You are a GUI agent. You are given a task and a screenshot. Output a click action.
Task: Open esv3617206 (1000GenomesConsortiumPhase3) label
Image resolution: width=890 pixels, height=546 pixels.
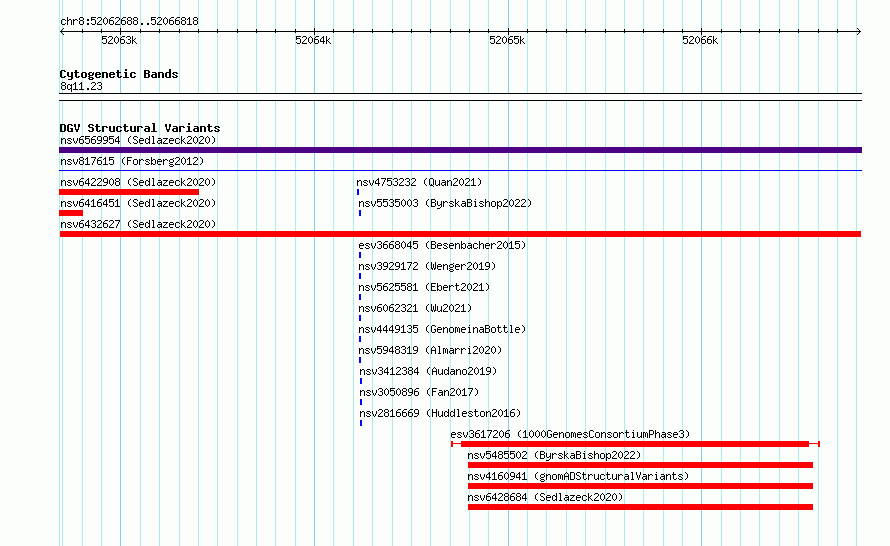click(x=570, y=434)
